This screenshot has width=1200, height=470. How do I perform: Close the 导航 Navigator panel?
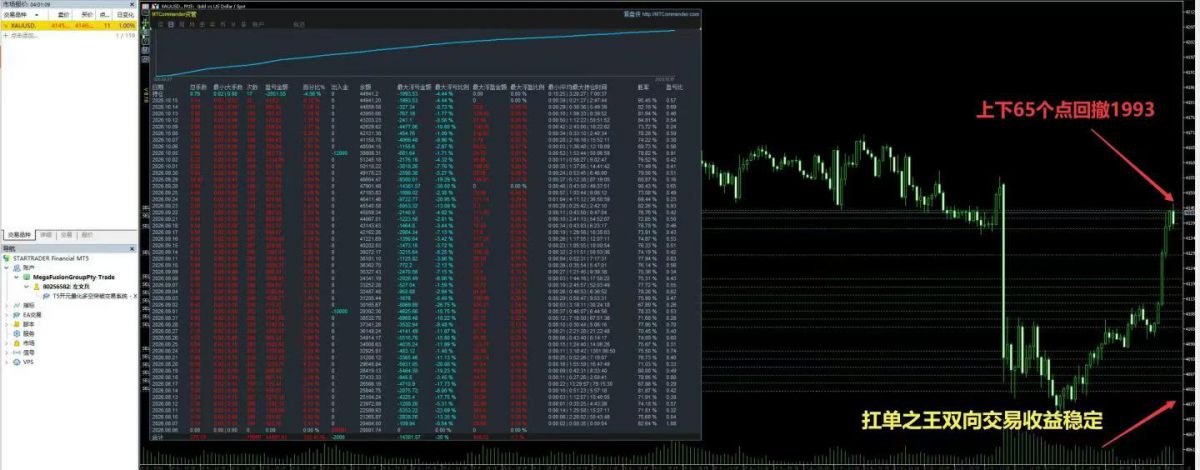[132, 248]
